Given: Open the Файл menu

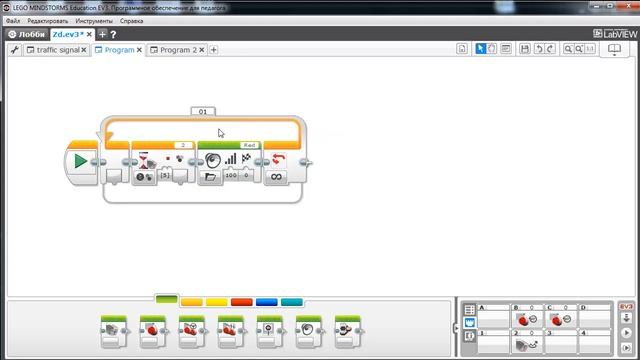Looking at the screenshot, I should 13,21.
